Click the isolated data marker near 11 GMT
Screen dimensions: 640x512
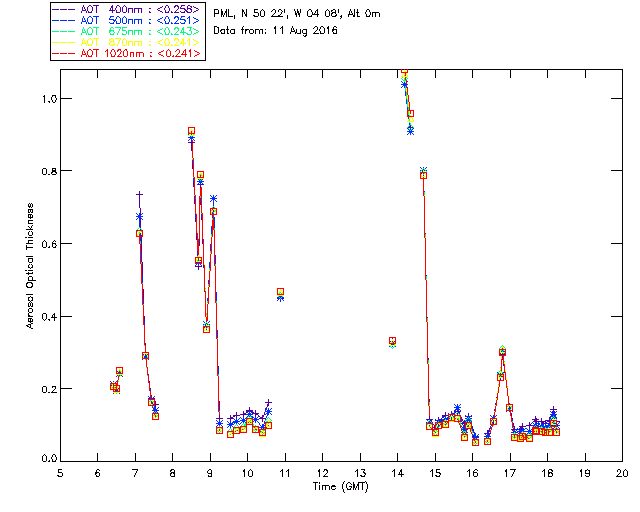click(x=280, y=292)
